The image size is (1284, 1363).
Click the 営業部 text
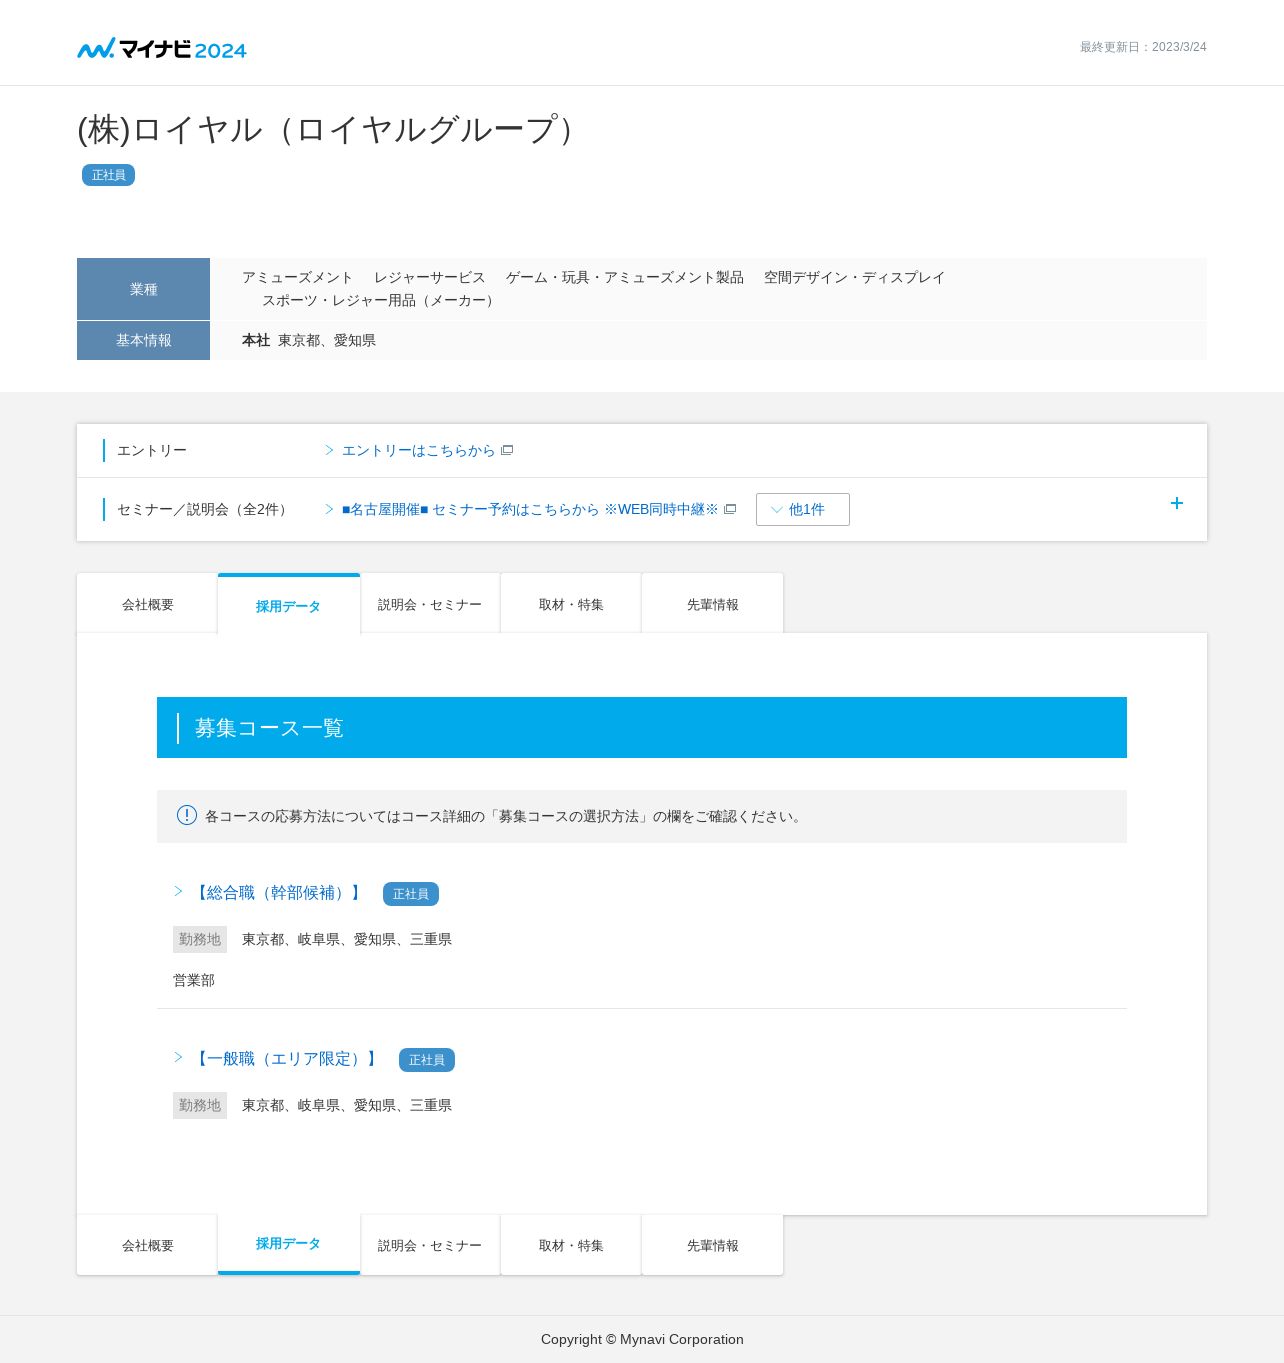194,980
